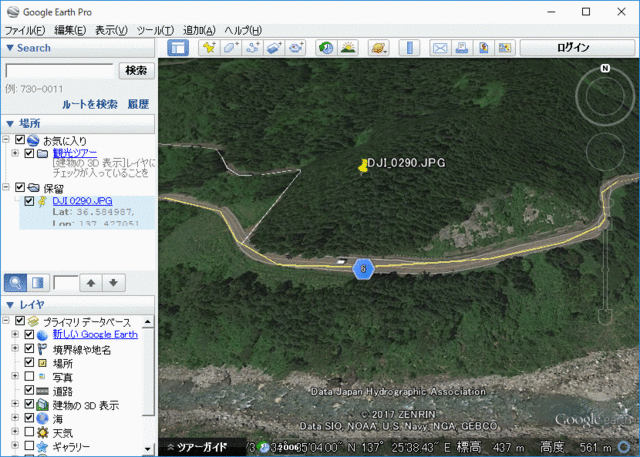Screen dimensions: 640x457
Task: Record a tour from toolbar
Action: pos(296,48)
